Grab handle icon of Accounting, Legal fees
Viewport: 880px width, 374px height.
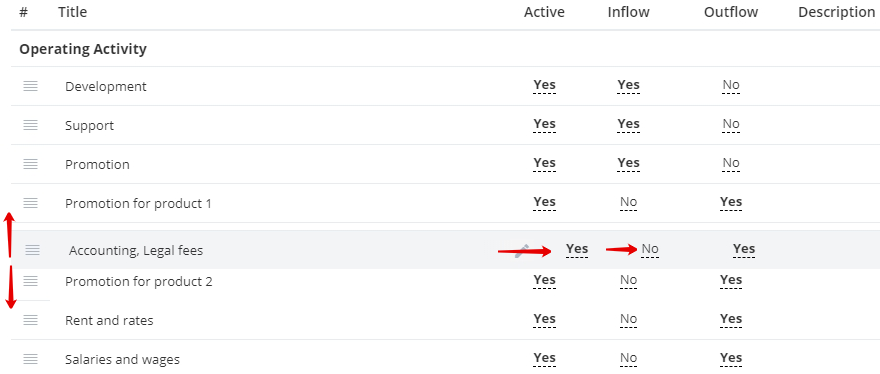click(x=33, y=250)
